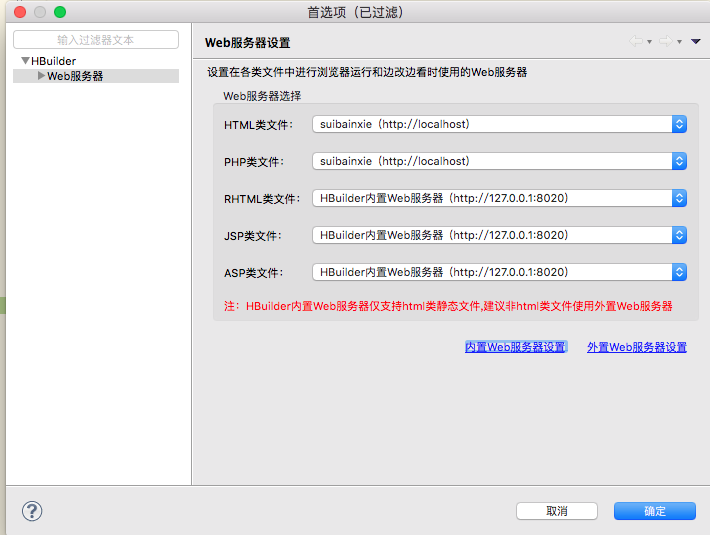Collapse the HBuilder tree node
710x535 pixels.
pos(25,60)
